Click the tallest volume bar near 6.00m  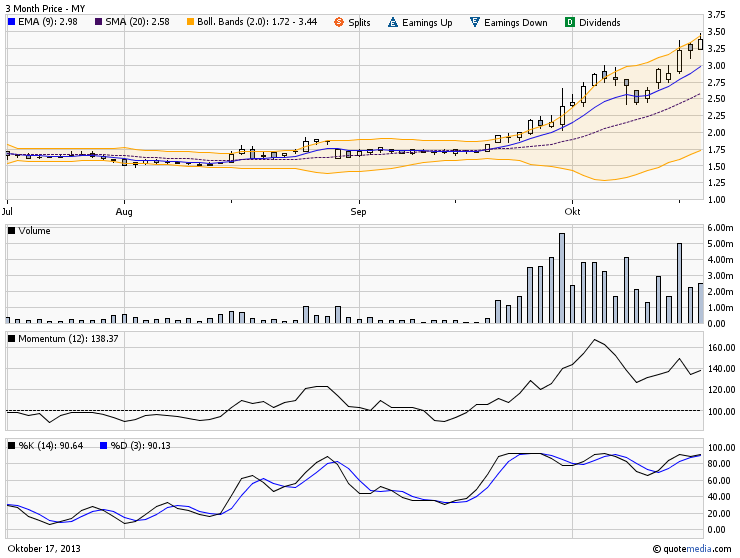tap(562, 278)
